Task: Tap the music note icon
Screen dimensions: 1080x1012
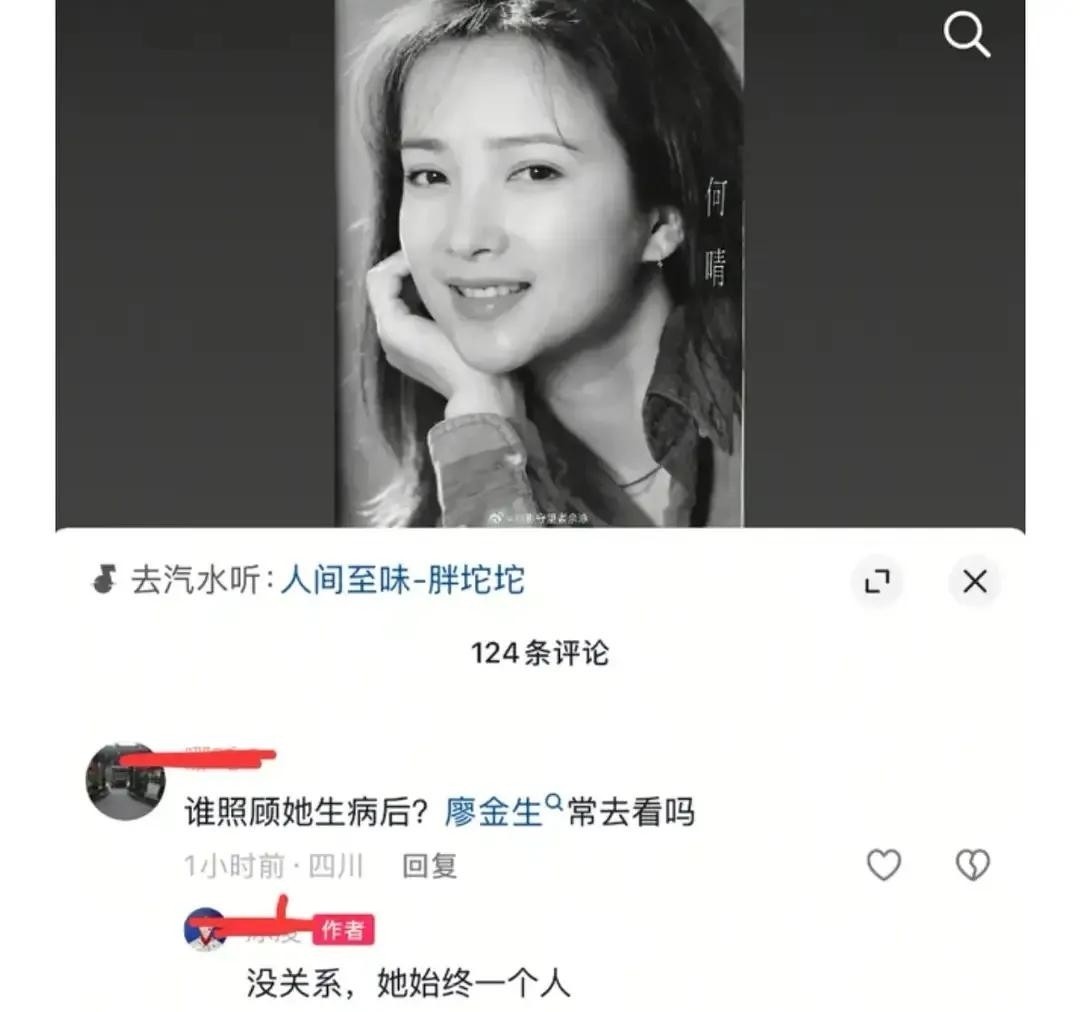Action: point(104,579)
